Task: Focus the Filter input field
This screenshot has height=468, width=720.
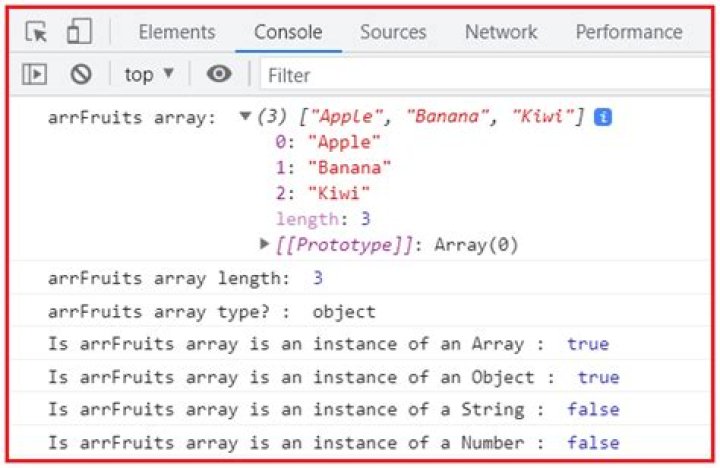Action: [485, 75]
